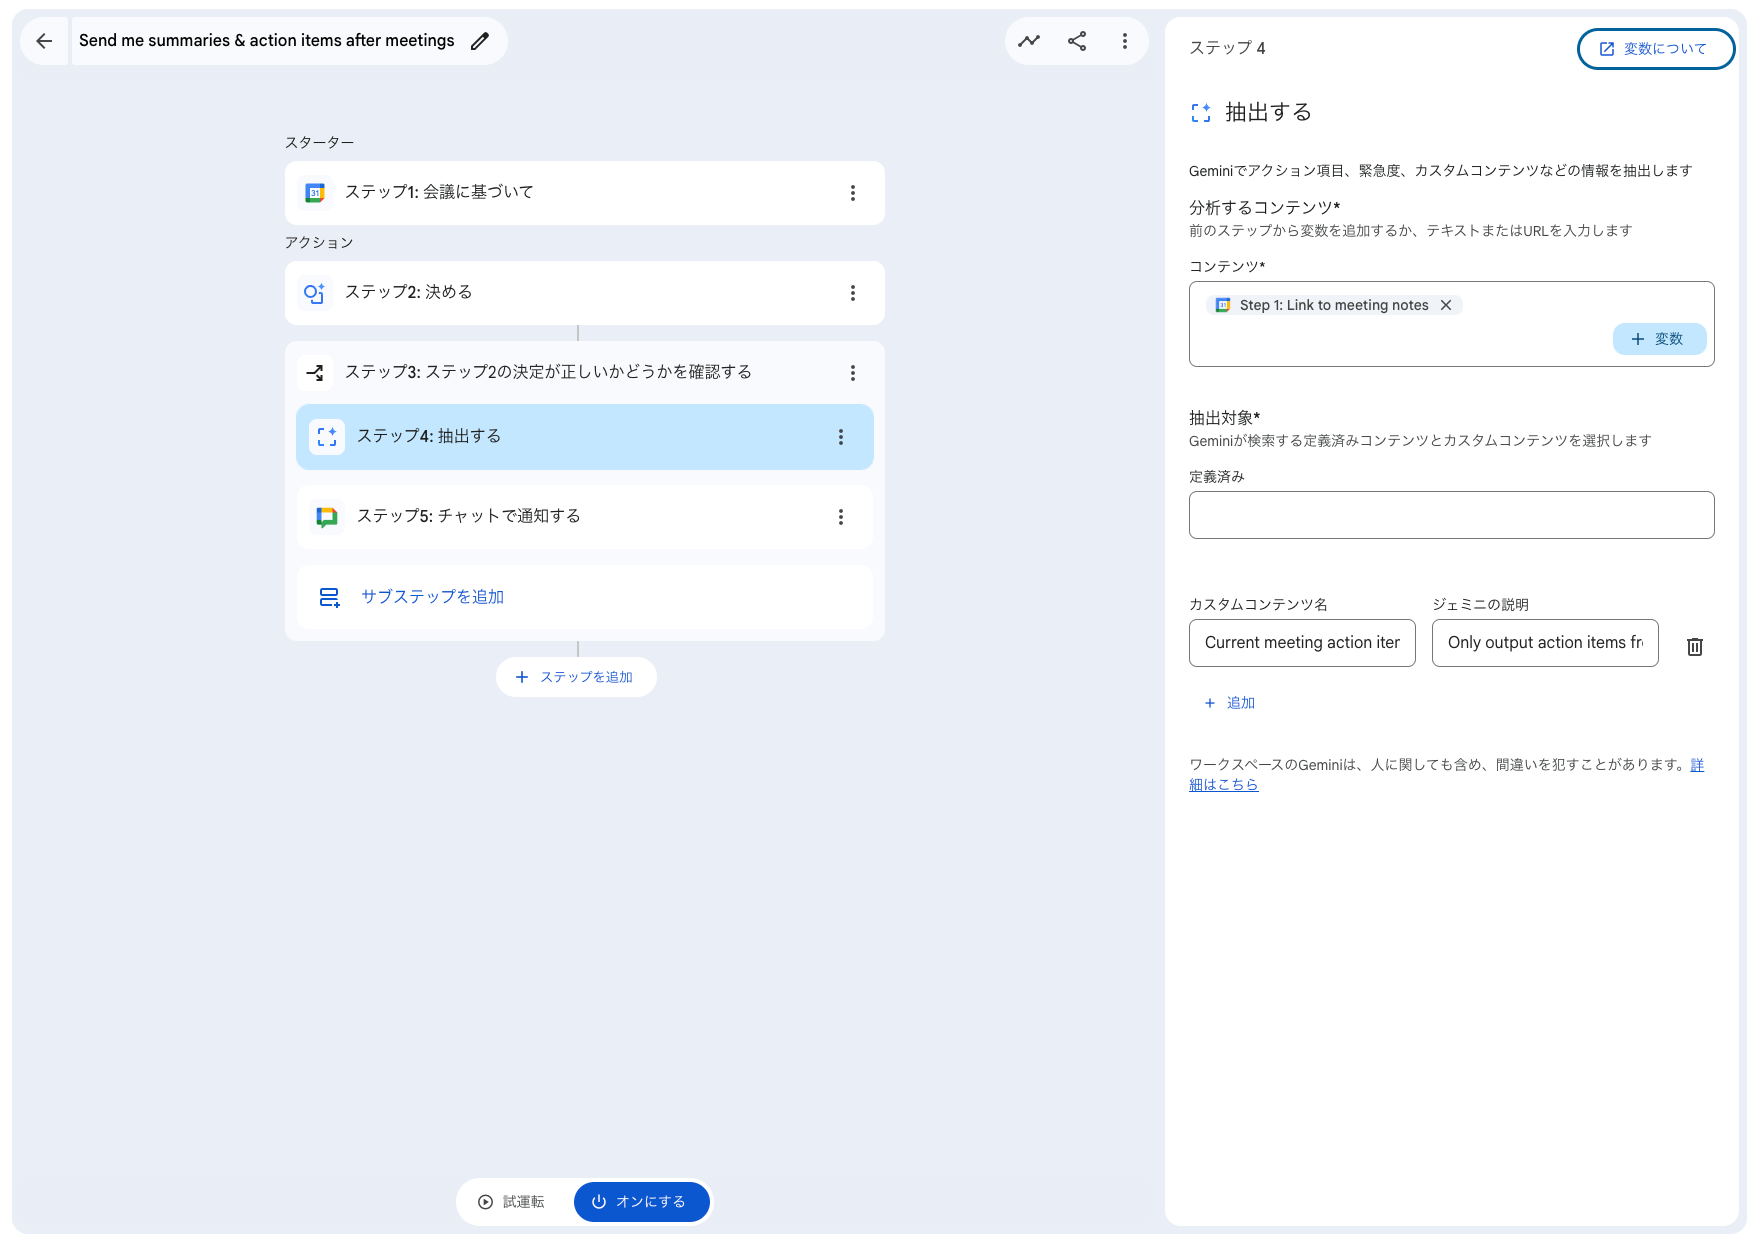Screen dimensions: 1757x1246
Task: Click the Google Chat icon on ステップ5
Action: [326, 517]
